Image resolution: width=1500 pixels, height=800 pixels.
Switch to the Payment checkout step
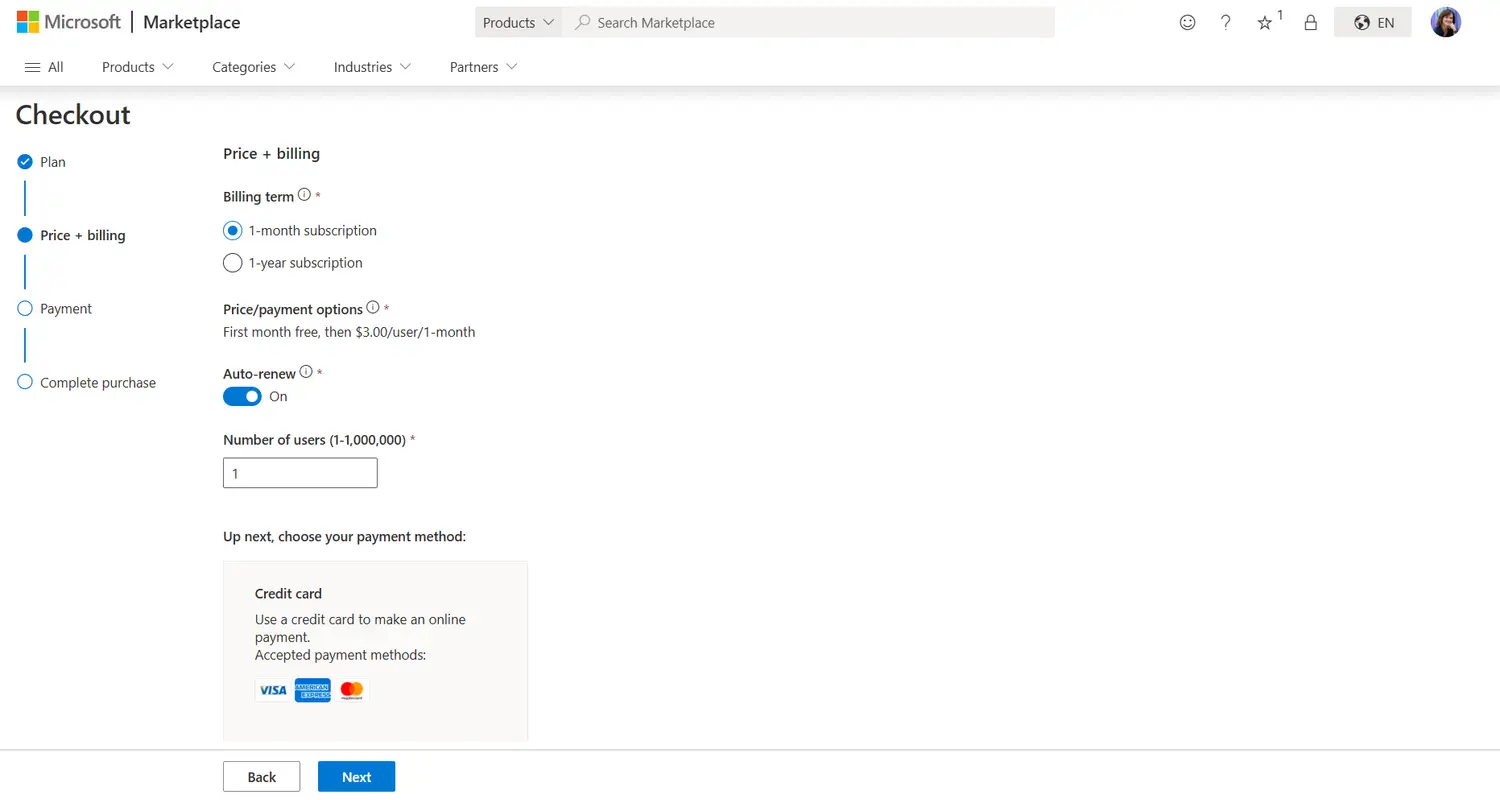[x=65, y=308]
